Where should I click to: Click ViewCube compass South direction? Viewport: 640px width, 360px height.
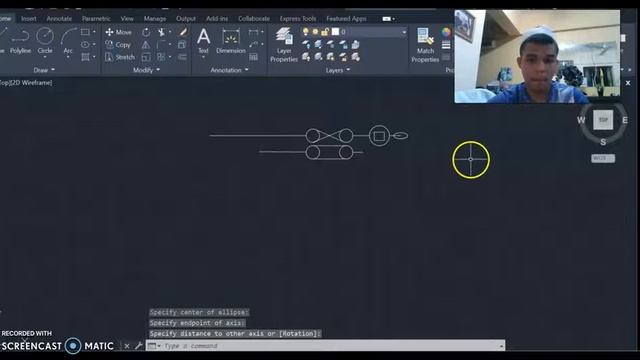point(603,142)
